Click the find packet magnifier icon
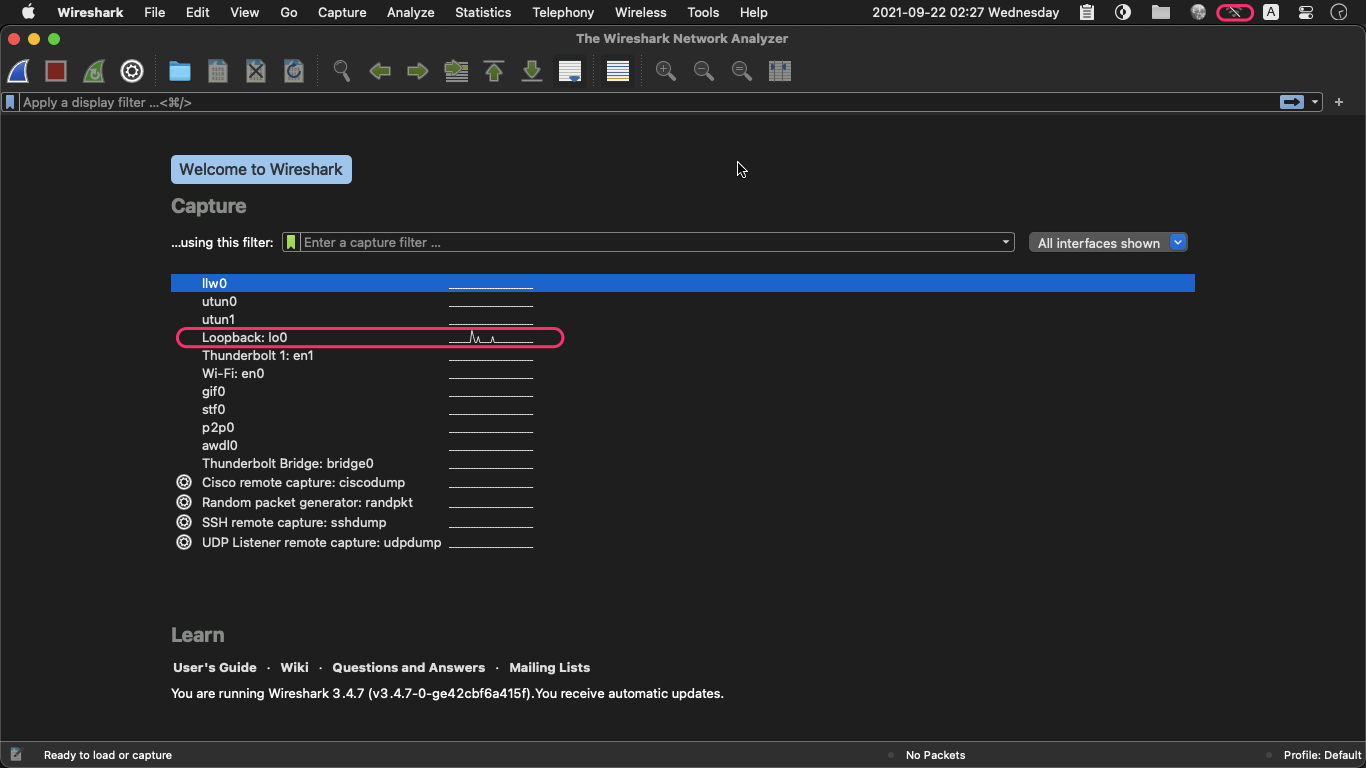This screenshot has width=1366, height=768. point(342,71)
